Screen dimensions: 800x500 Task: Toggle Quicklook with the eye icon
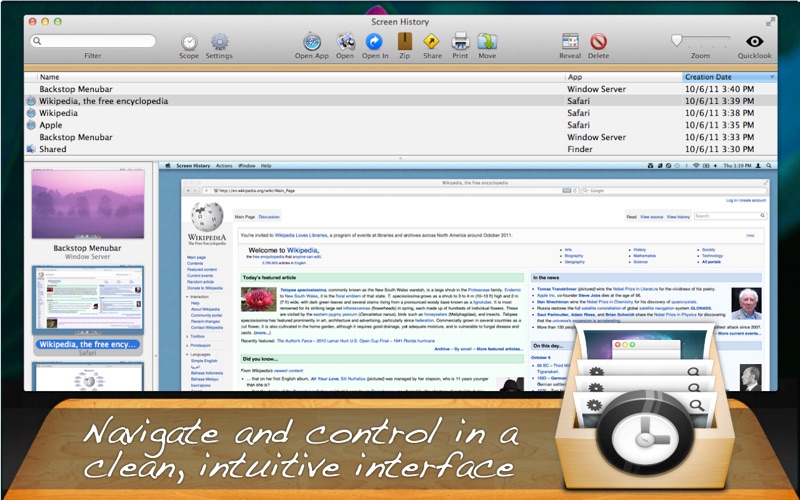755,41
